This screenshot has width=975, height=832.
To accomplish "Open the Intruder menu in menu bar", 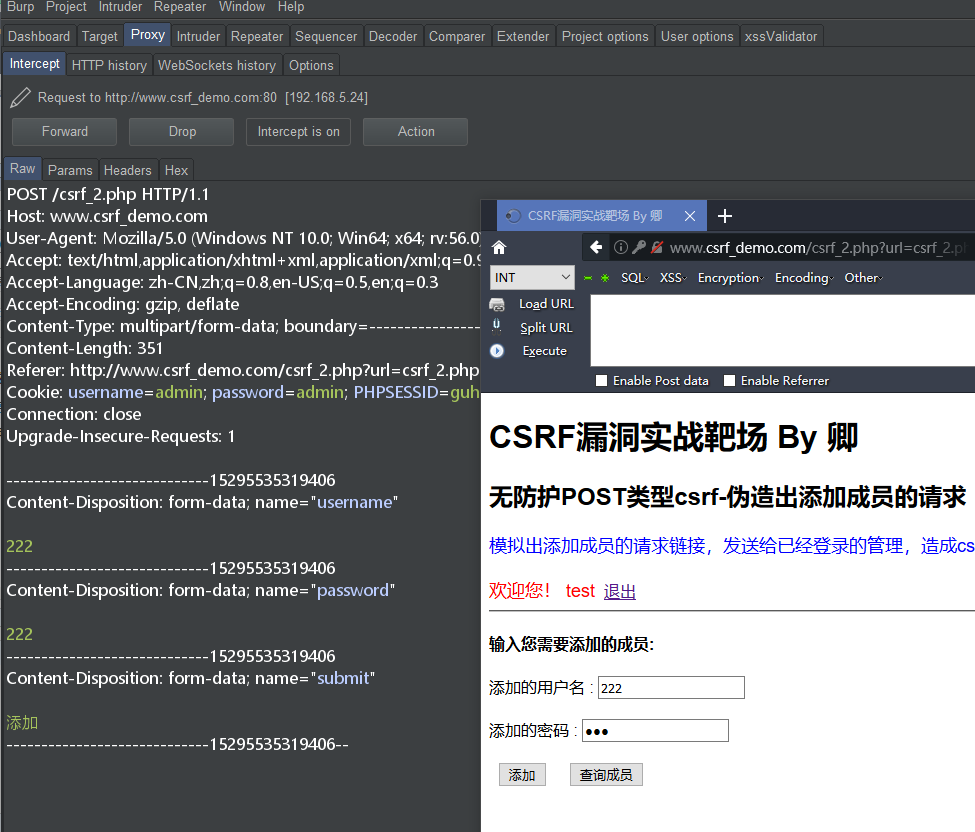I will coord(120,7).
